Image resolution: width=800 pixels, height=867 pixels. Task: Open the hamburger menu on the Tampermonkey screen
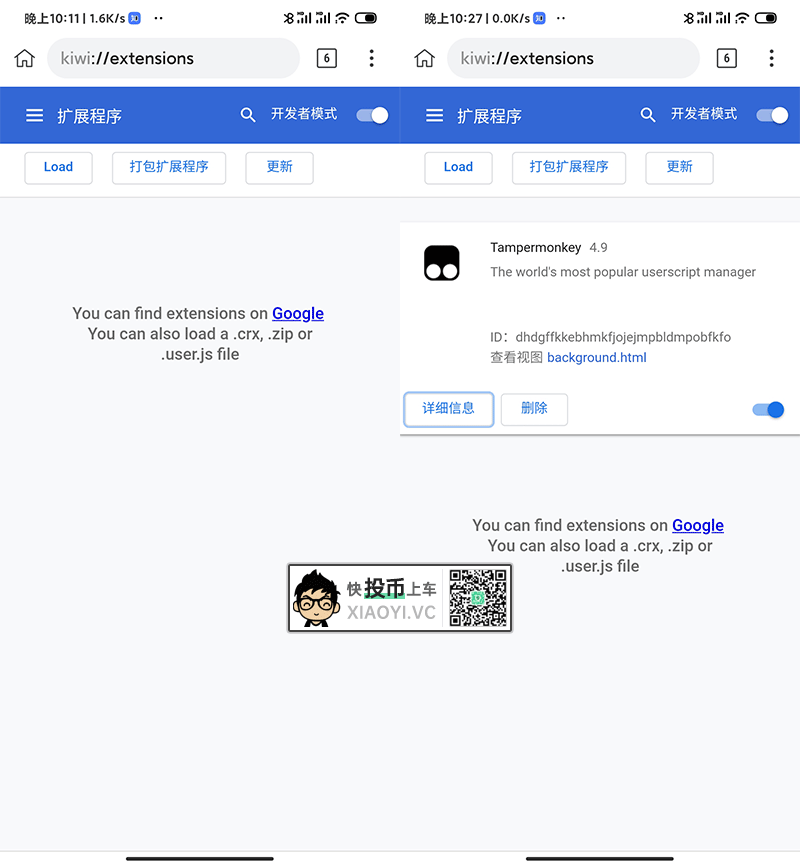pos(434,116)
